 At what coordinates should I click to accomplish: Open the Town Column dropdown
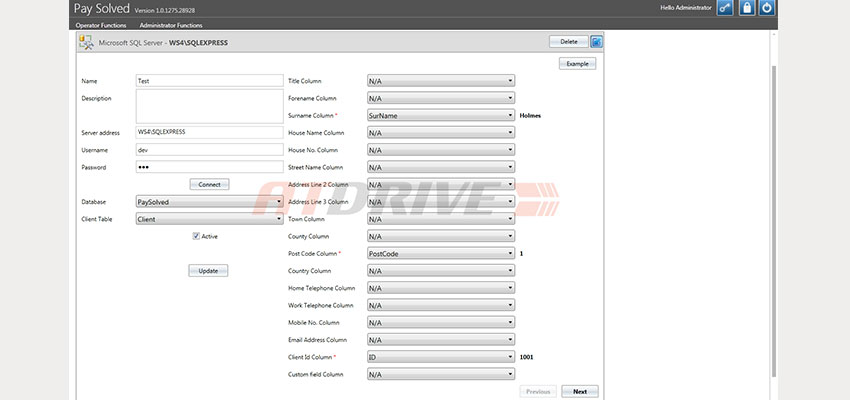click(441, 219)
